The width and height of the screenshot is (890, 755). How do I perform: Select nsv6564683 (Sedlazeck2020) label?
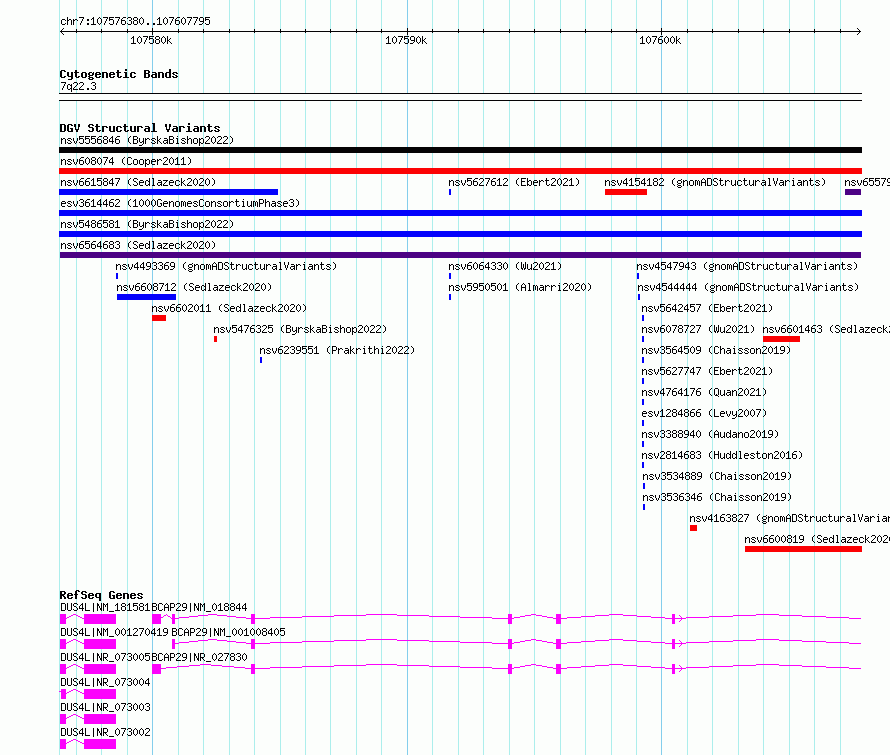[x=138, y=245]
